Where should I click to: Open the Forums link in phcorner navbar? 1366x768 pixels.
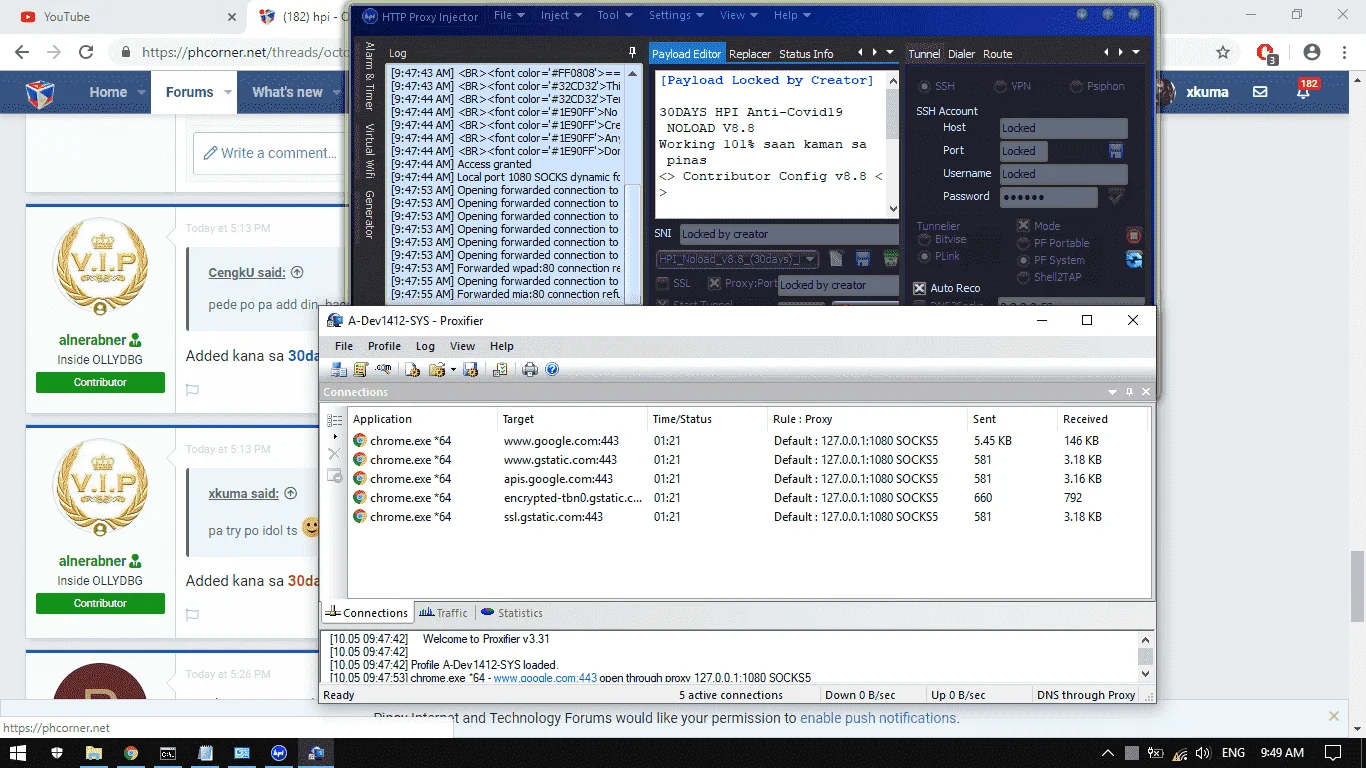[189, 92]
